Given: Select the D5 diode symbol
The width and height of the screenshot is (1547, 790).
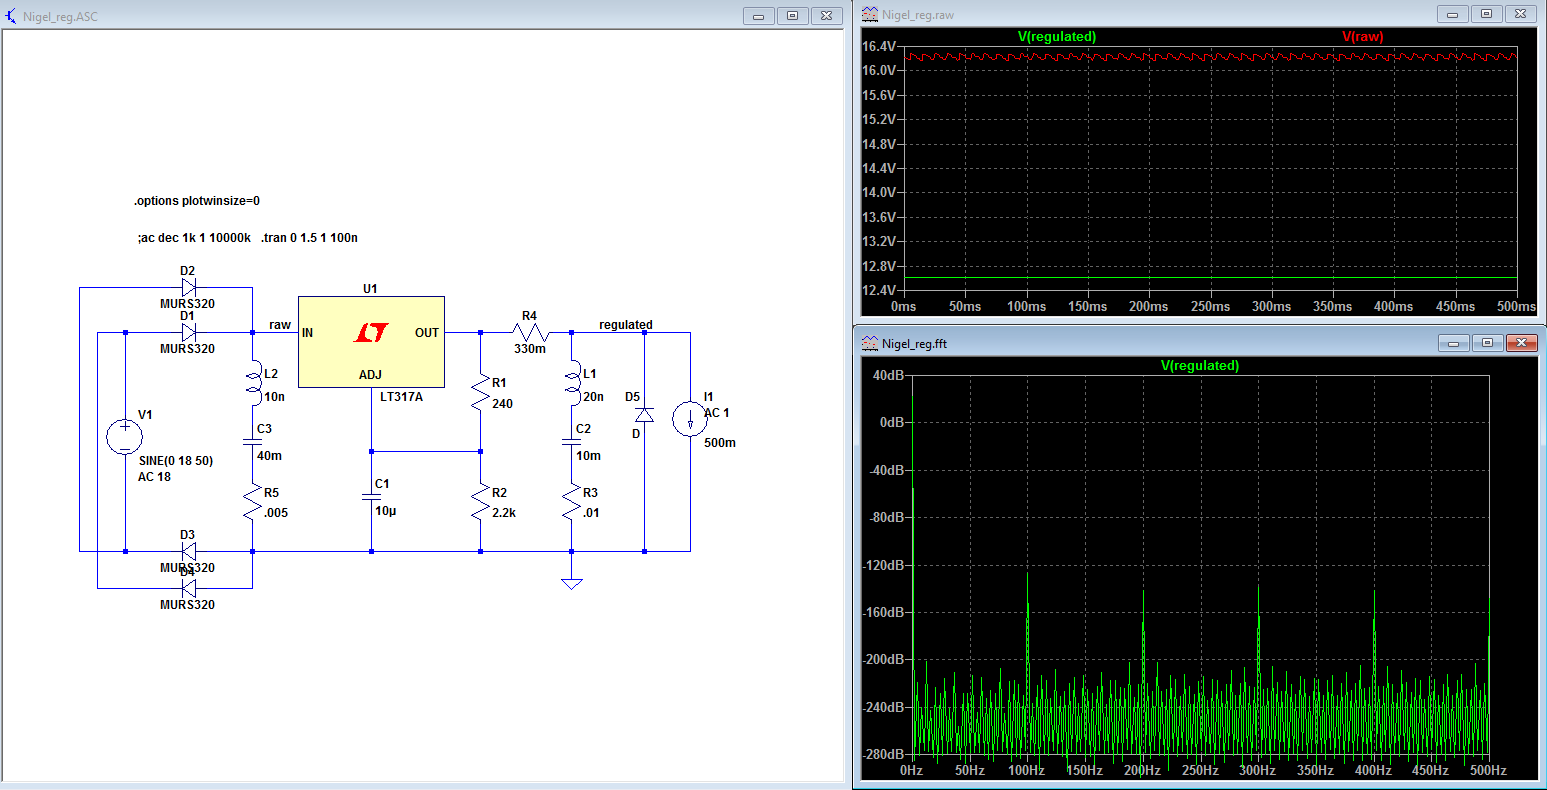Looking at the screenshot, I should pyautogui.click(x=645, y=414).
